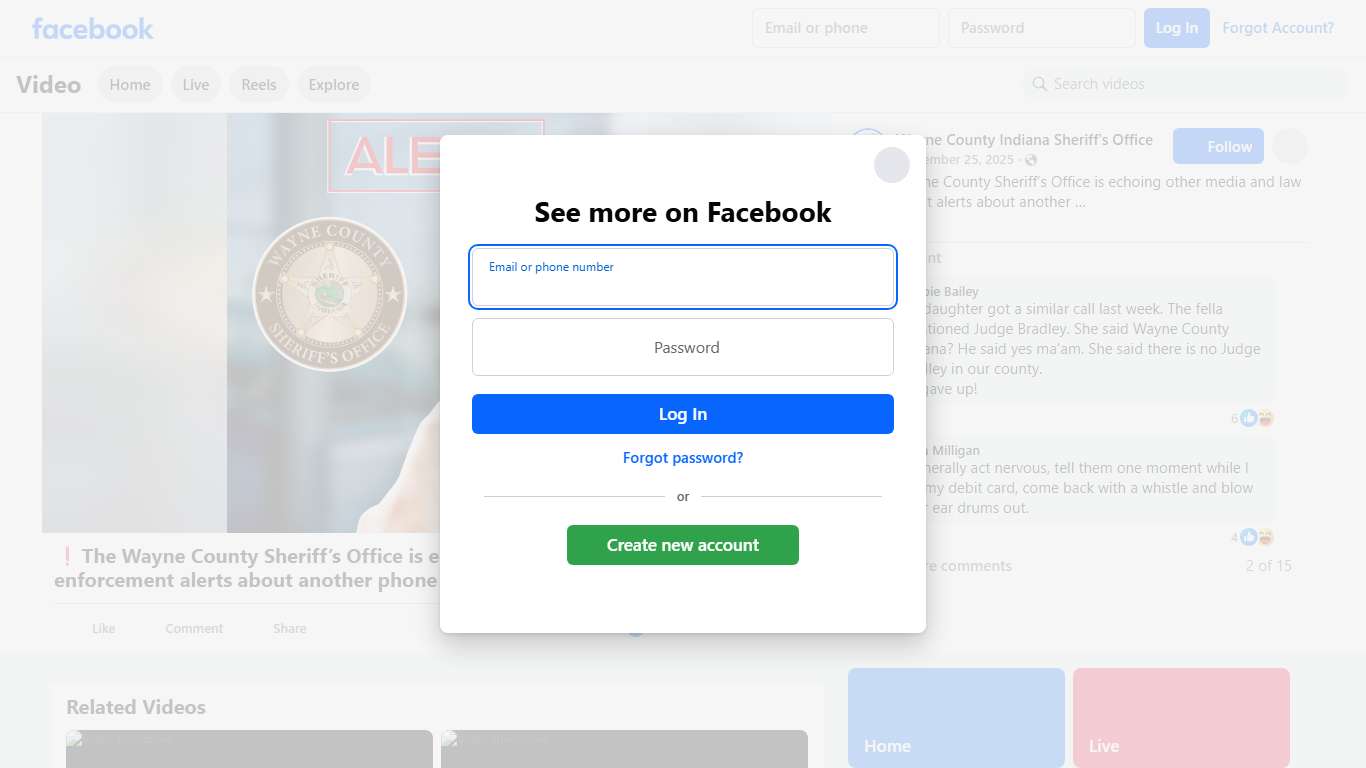Open the Explore tab
Screen dimensions: 1366x768
[x=334, y=84]
